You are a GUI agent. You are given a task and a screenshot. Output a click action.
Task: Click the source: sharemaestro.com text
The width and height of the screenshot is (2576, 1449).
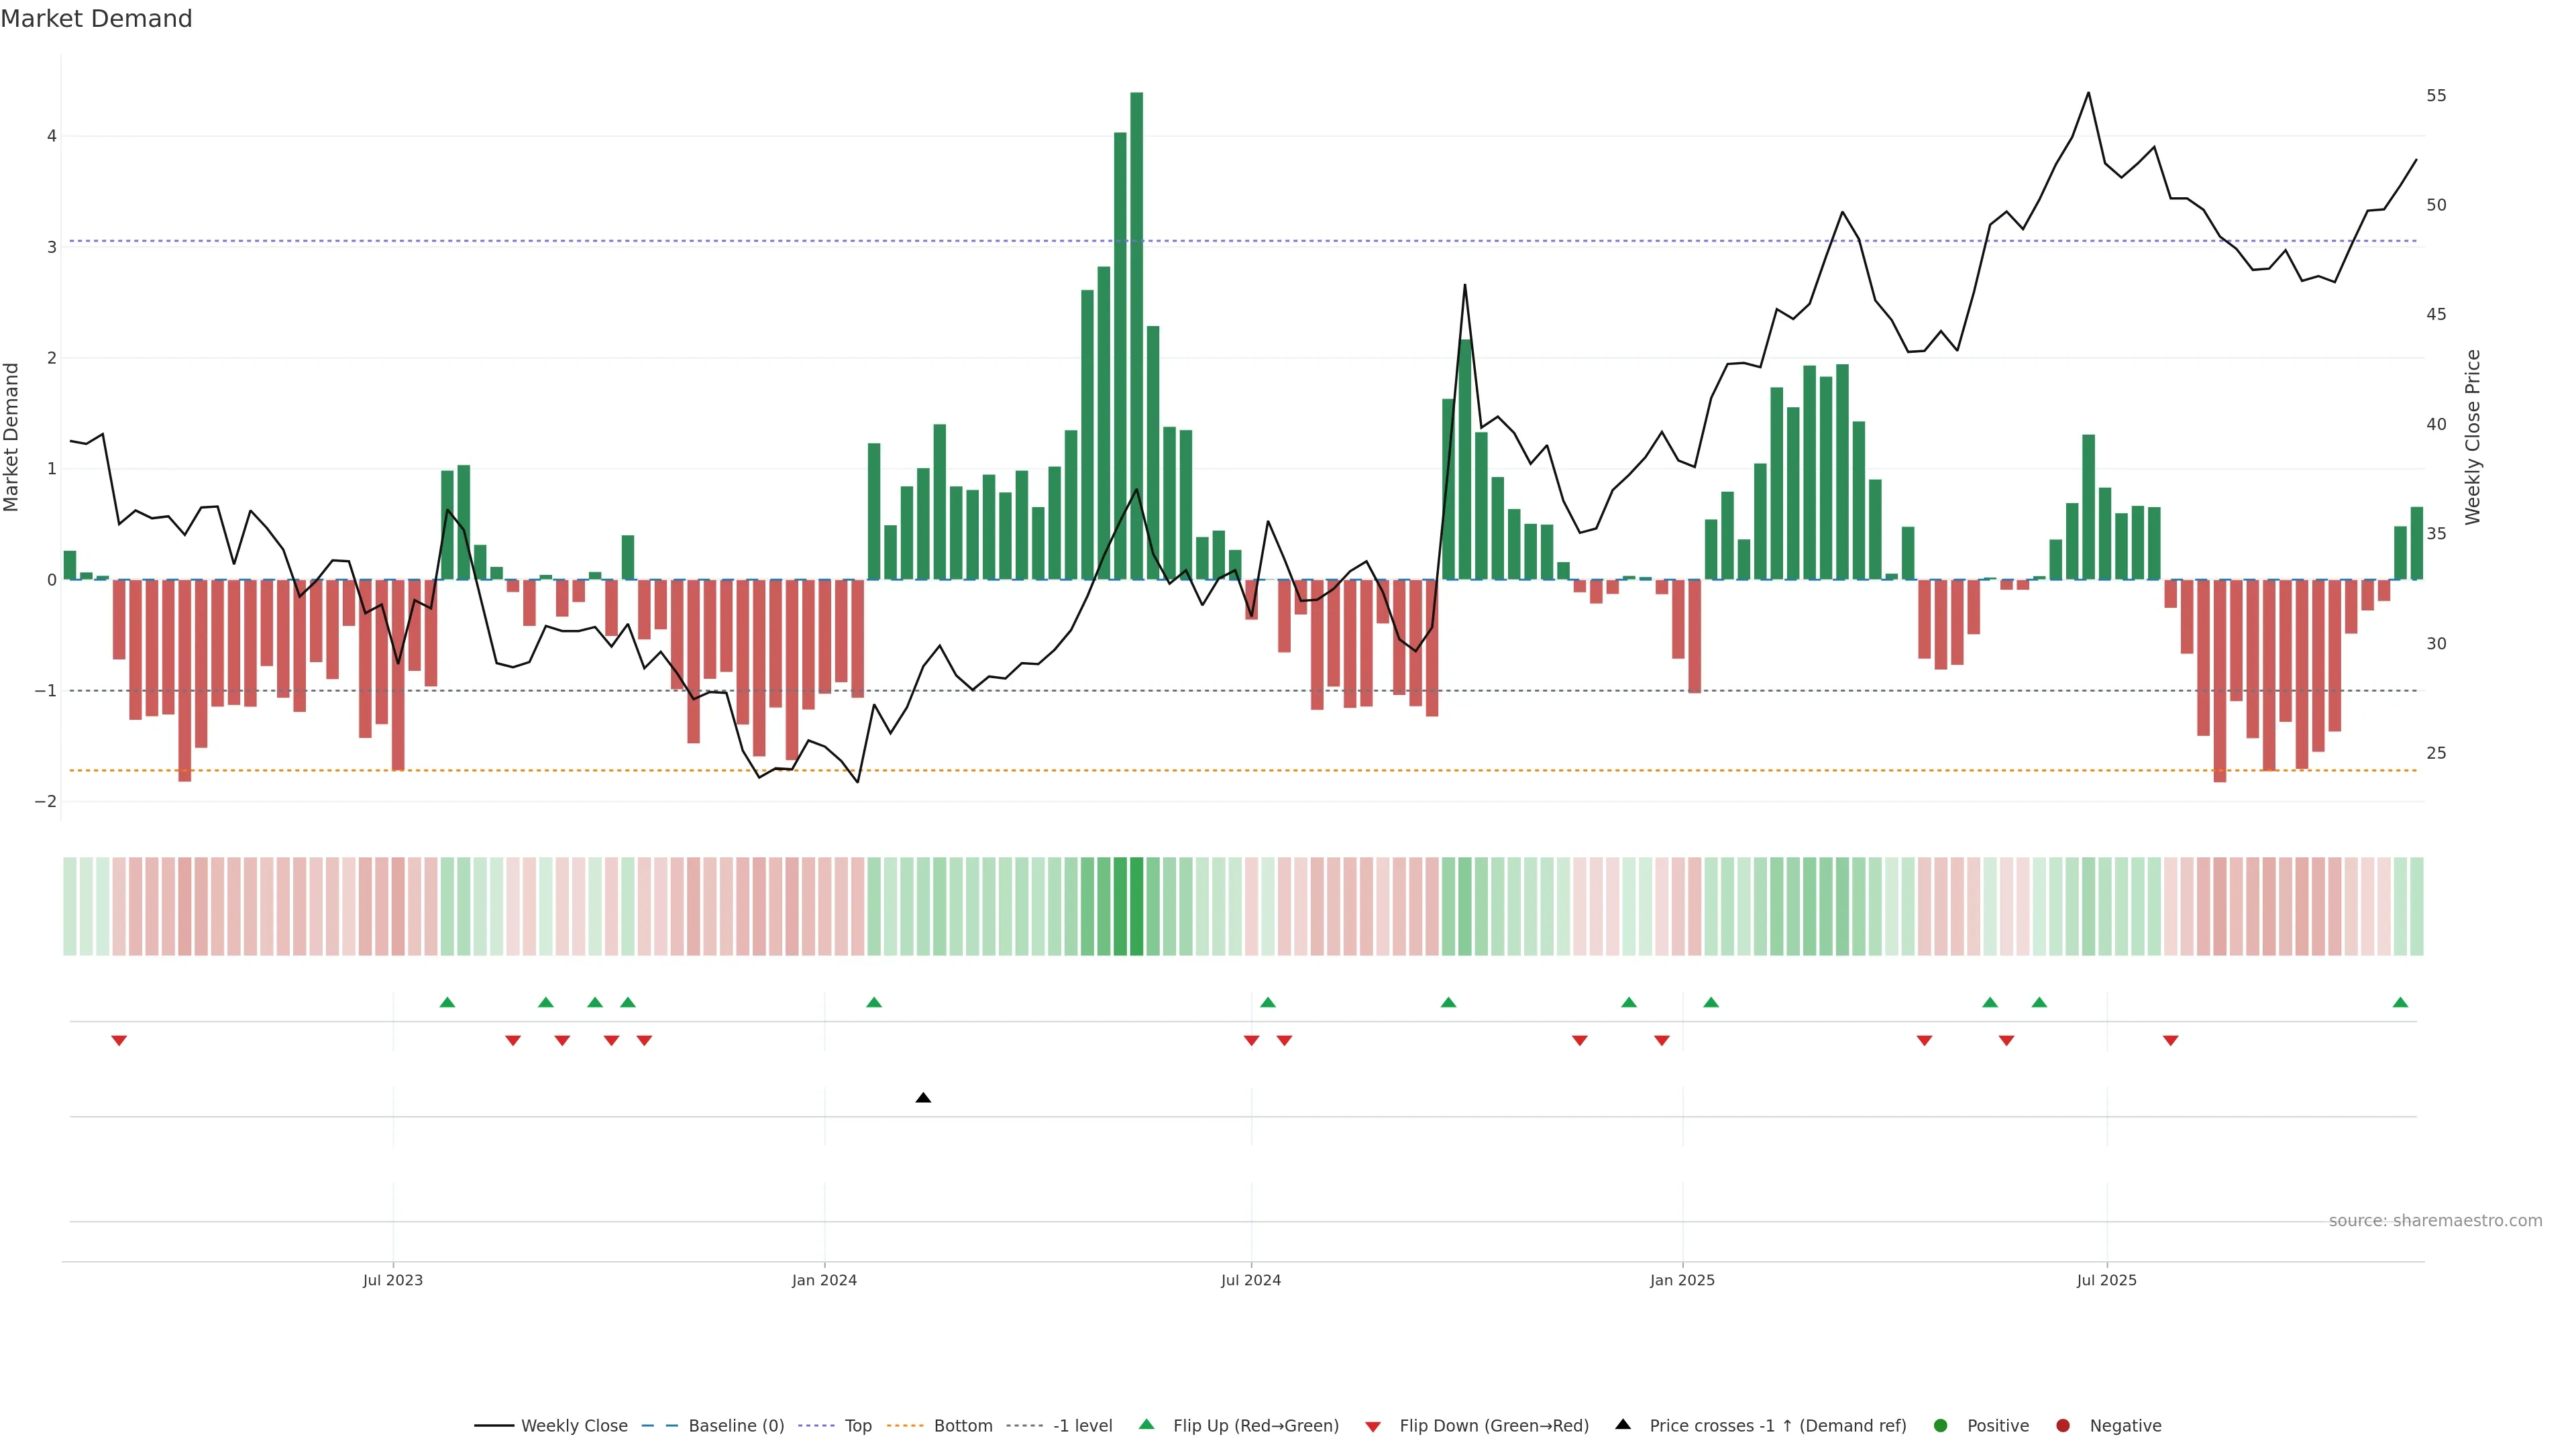2435,1221
